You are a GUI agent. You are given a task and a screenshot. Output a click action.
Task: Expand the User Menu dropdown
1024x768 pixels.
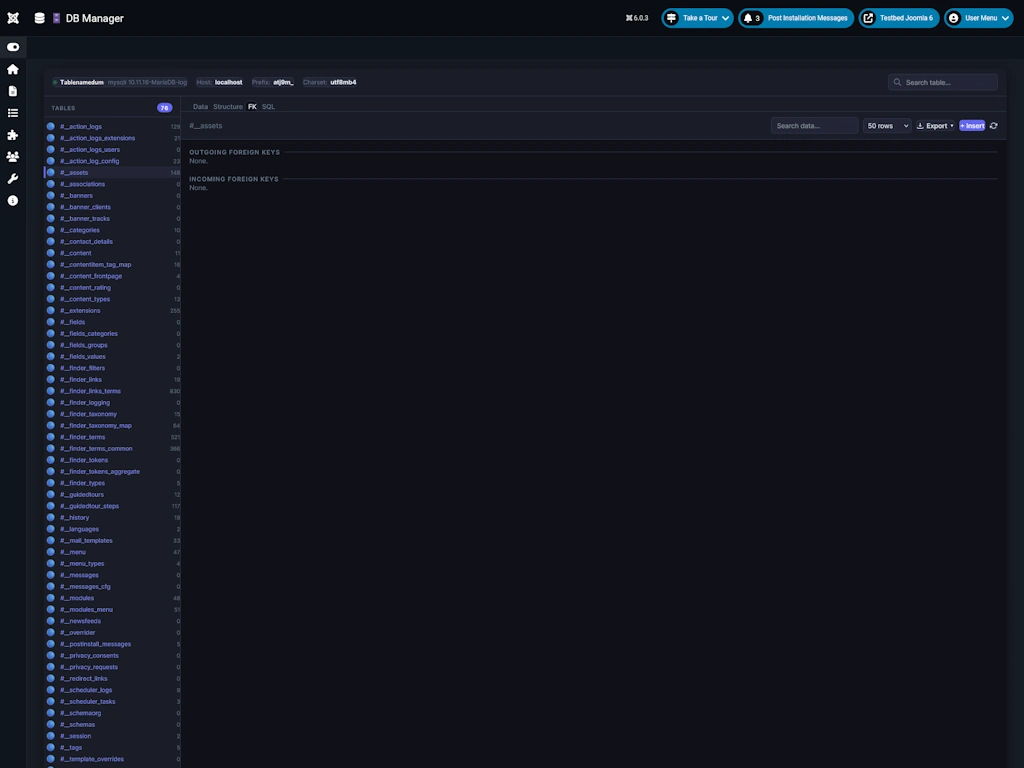979,18
